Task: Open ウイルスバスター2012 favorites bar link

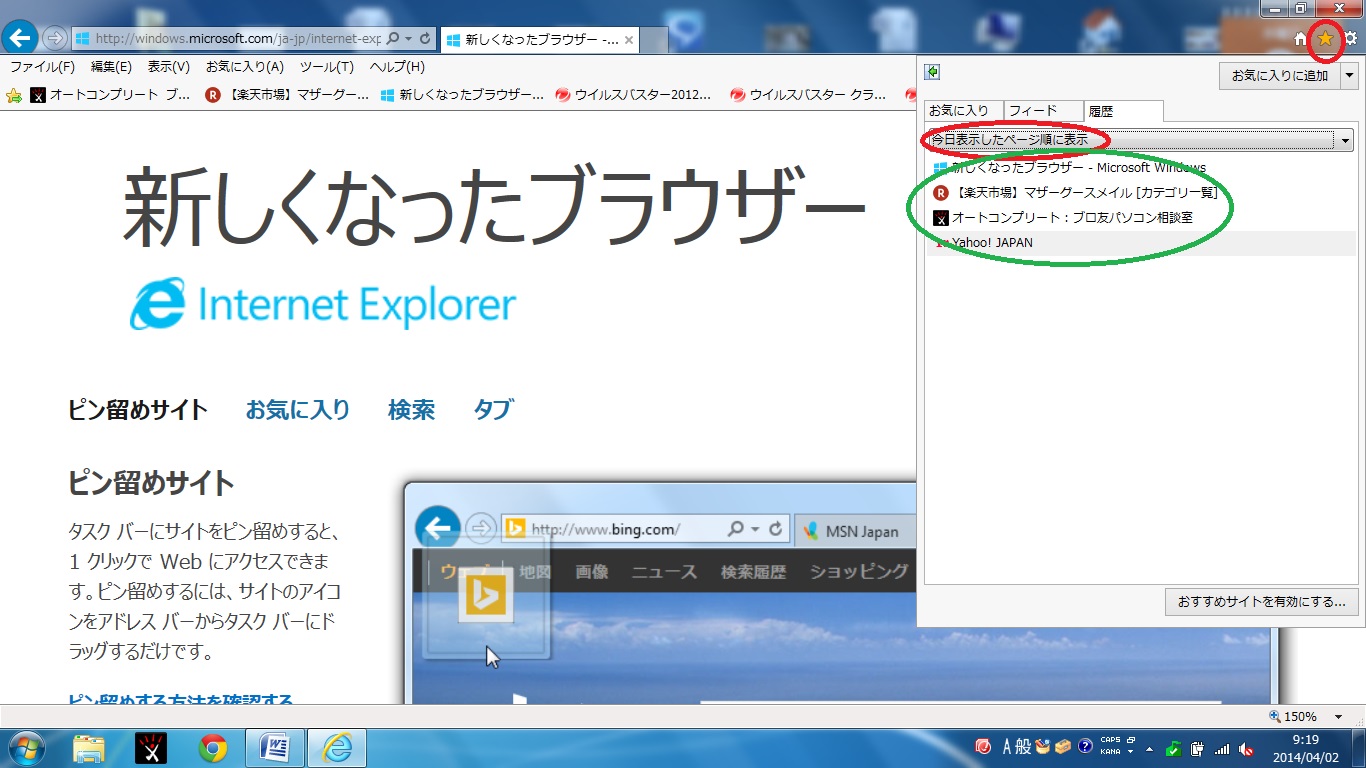Action: 634,95
